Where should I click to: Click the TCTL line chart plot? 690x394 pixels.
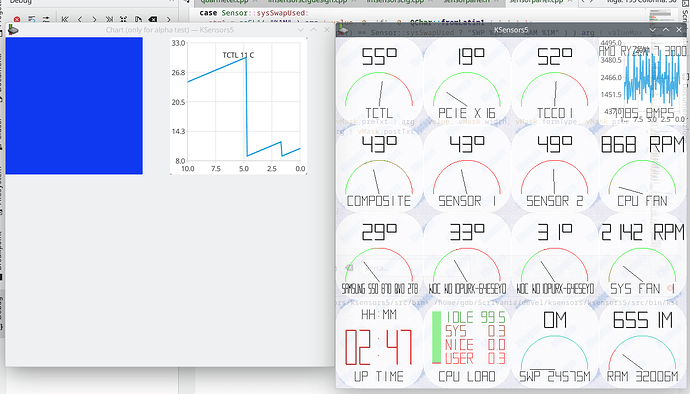(239, 106)
